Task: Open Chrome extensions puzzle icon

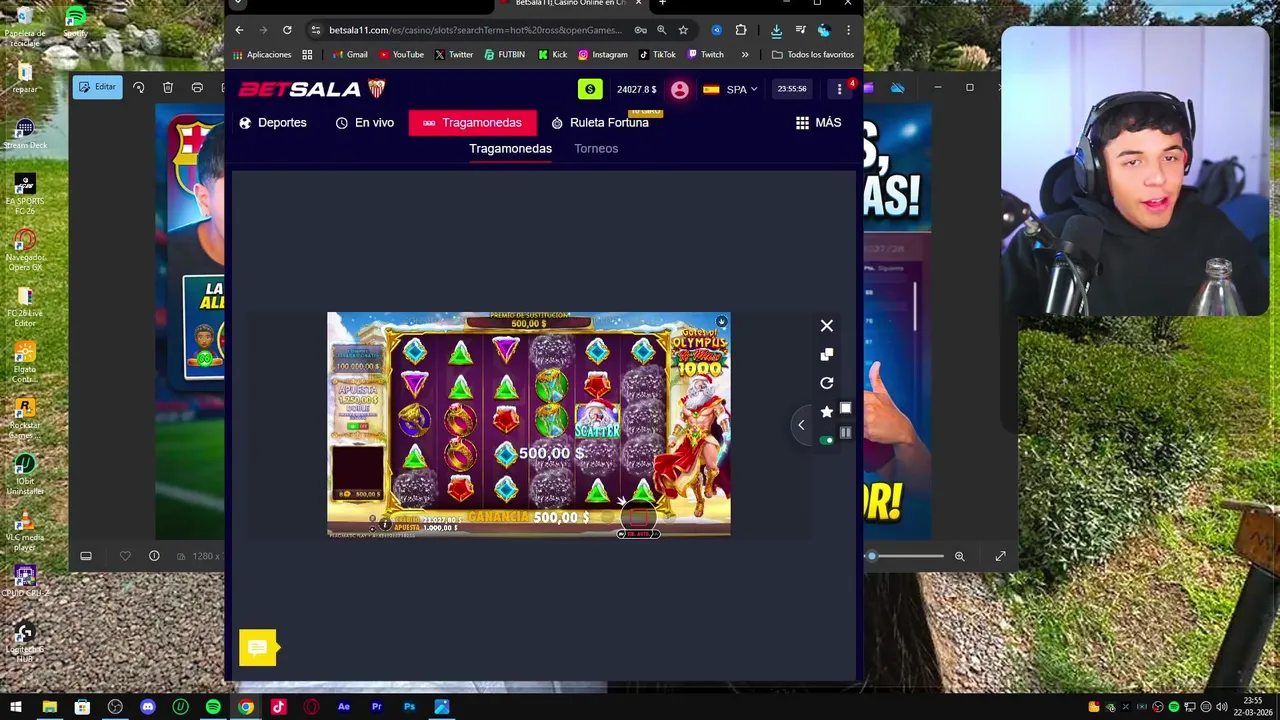Action: coord(741,30)
